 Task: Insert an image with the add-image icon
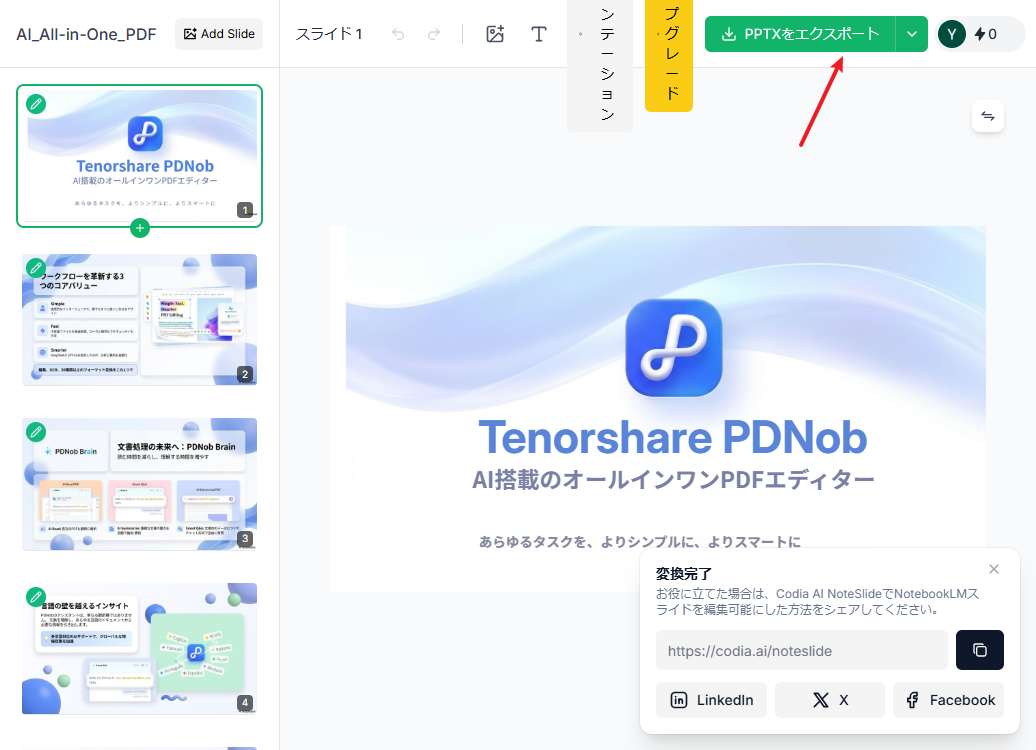[x=495, y=34]
